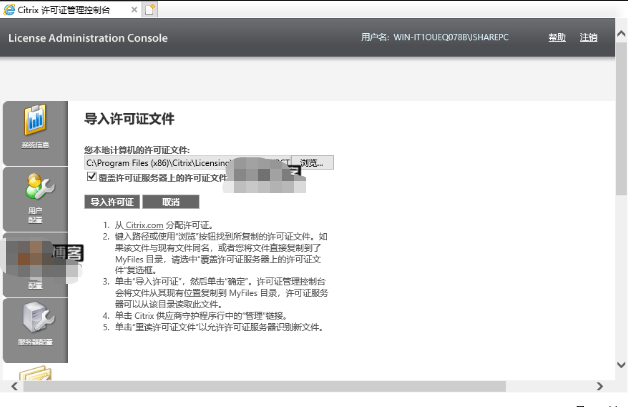Click the 取消 cancel button

click(171, 202)
